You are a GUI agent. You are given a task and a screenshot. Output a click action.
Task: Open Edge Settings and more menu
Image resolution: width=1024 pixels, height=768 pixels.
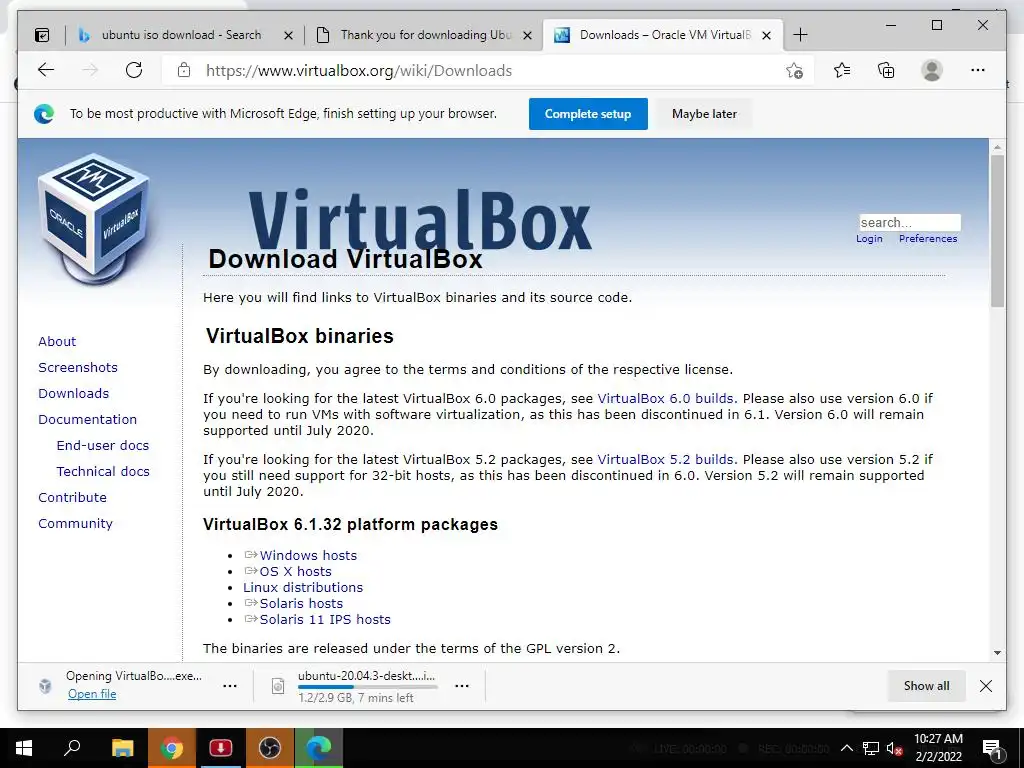978,70
